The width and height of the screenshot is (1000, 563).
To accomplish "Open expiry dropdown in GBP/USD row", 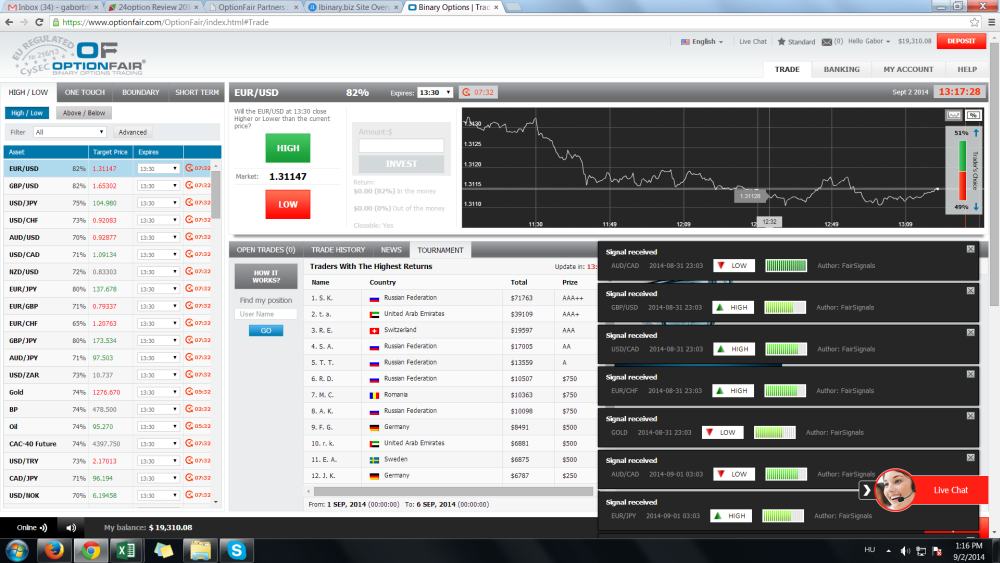I will click(158, 186).
